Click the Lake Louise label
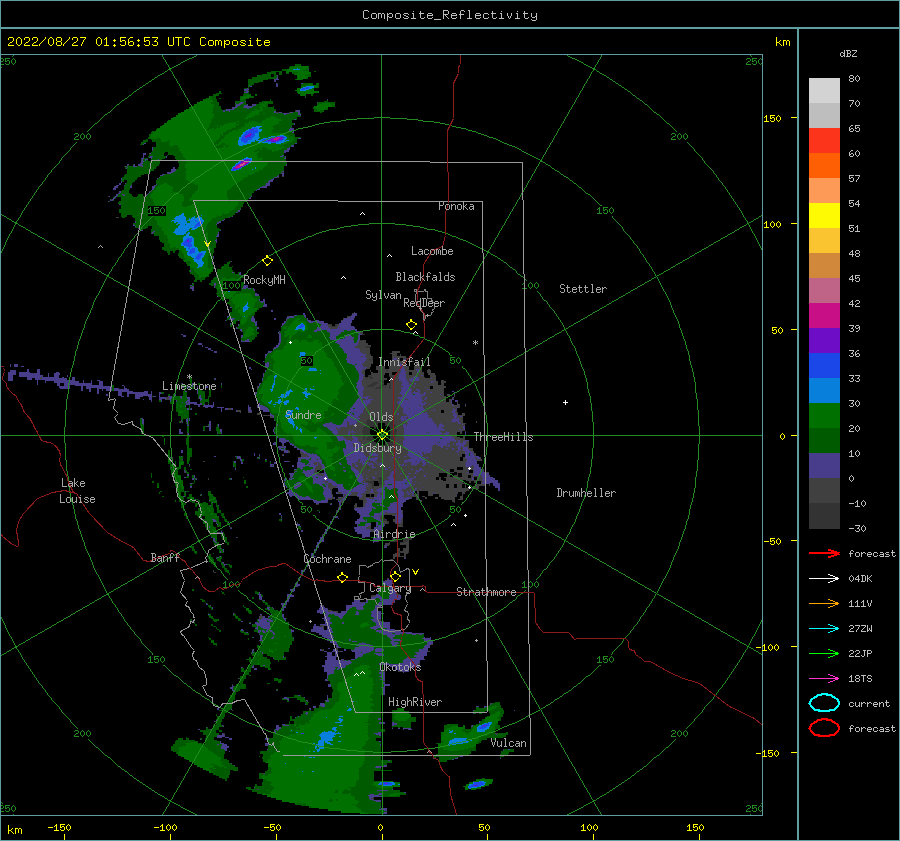This screenshot has width=900, height=841. click(x=77, y=491)
